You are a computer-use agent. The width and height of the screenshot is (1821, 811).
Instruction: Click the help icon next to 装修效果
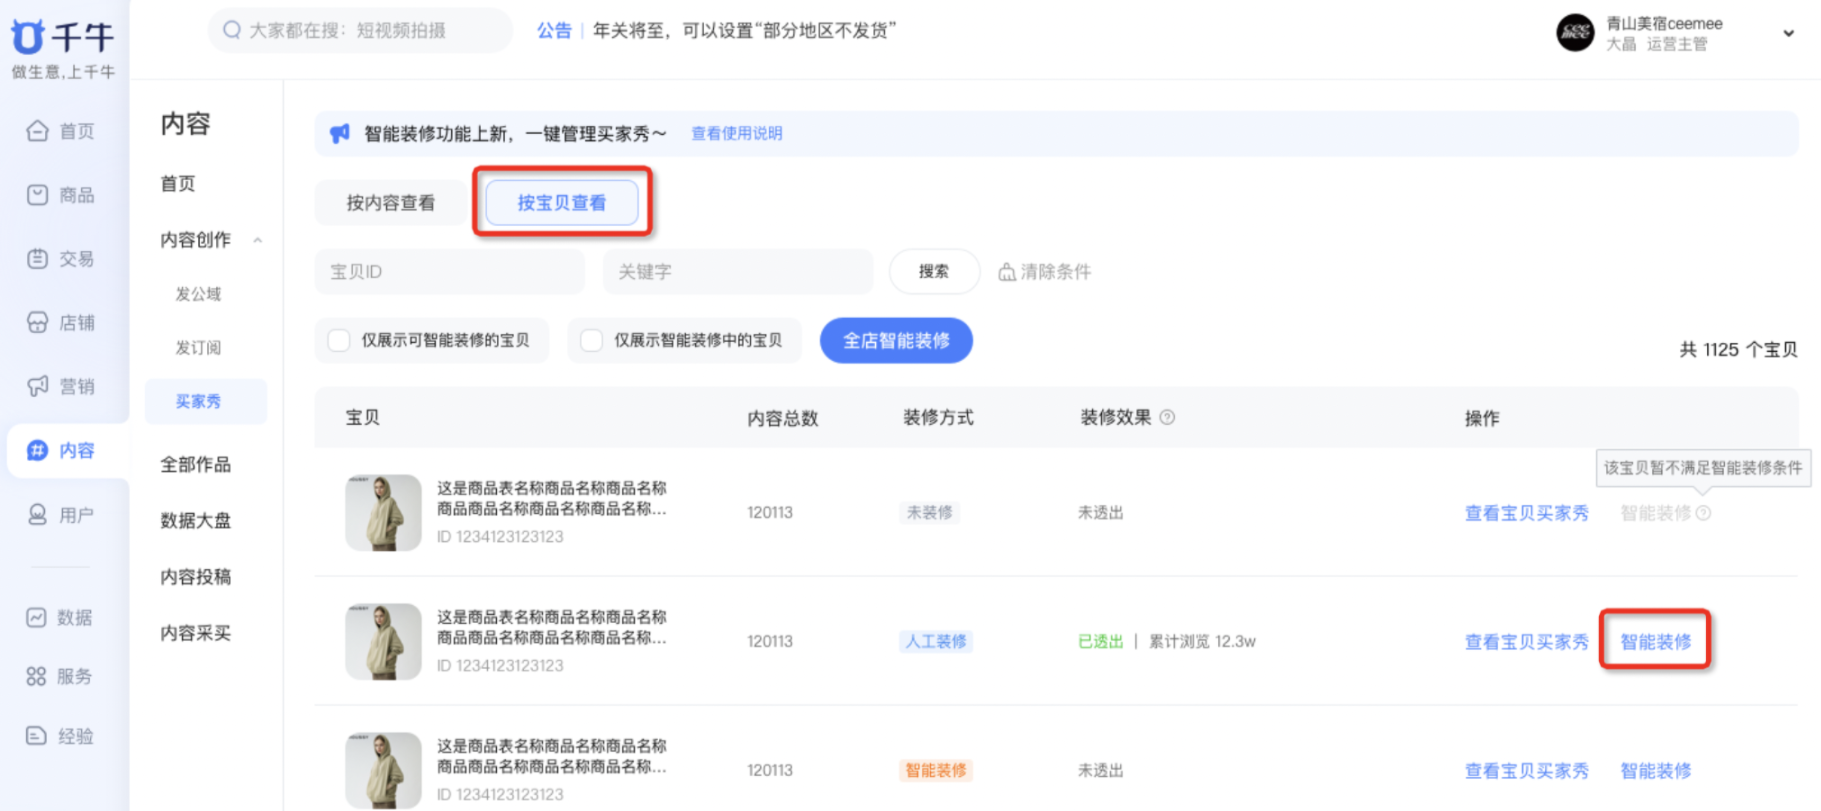coord(1167,417)
